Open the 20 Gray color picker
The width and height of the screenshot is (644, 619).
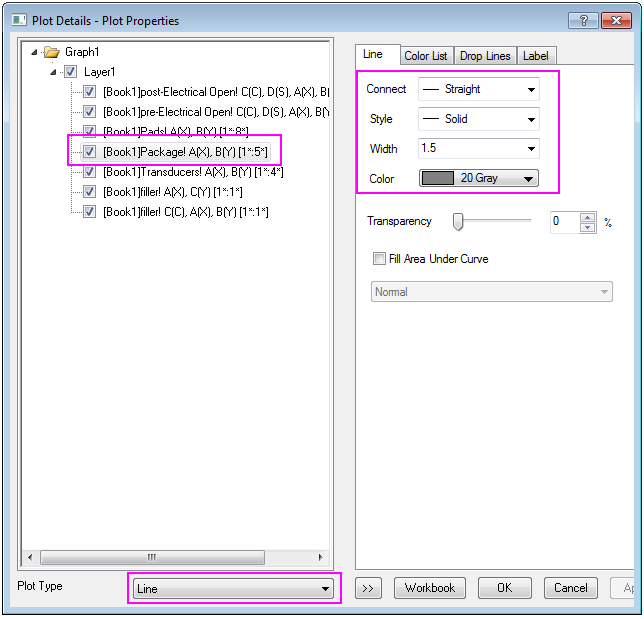(478, 178)
